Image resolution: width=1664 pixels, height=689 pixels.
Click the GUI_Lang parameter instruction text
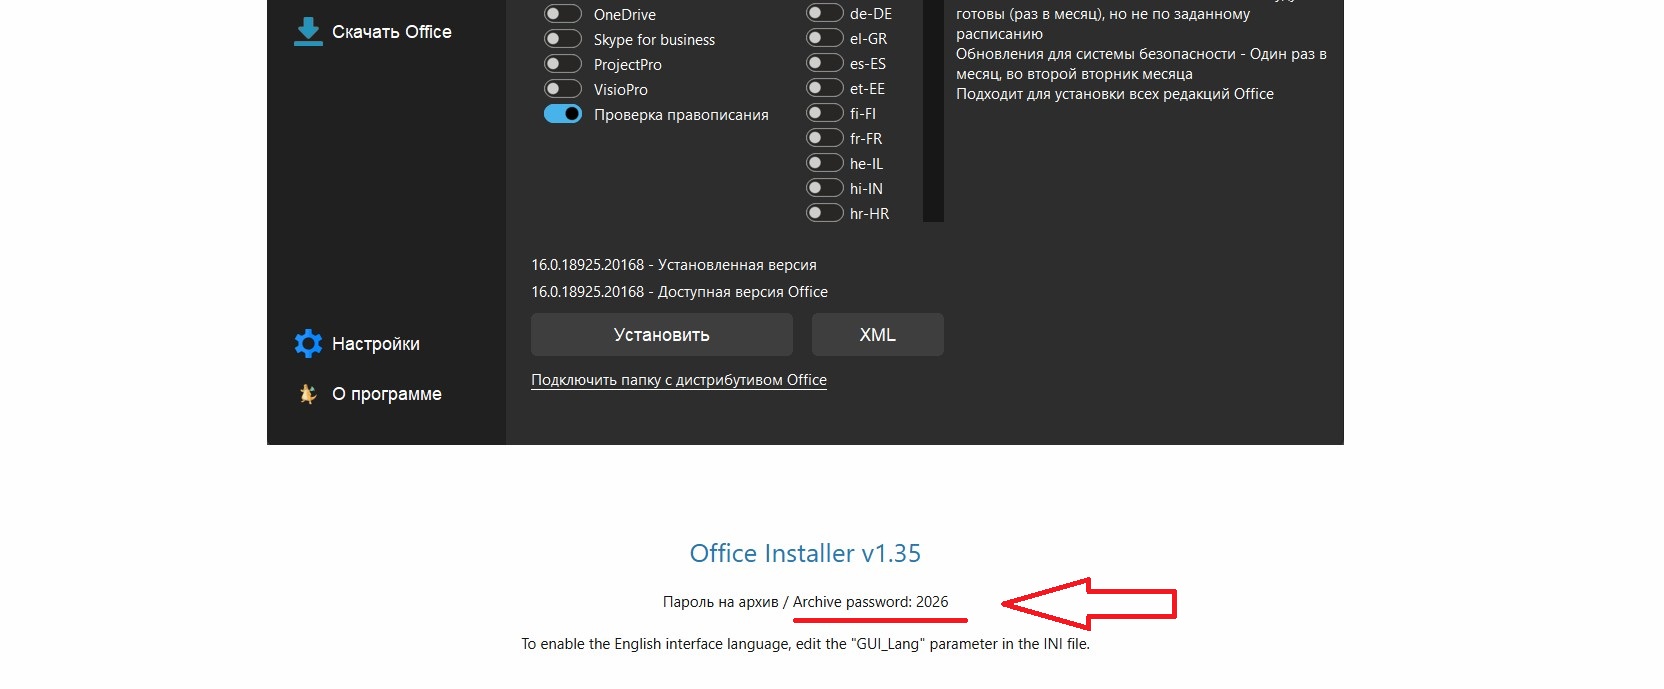[x=805, y=644]
